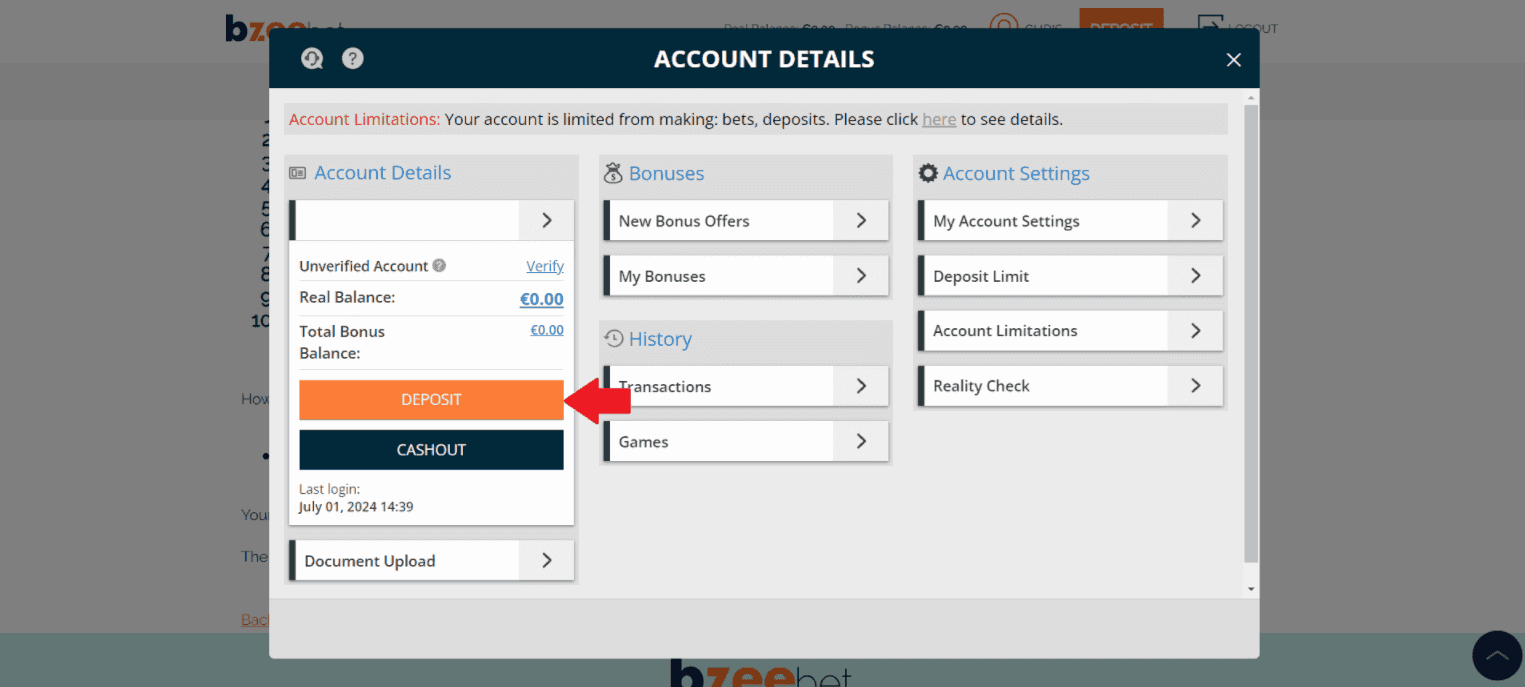Open the Transactions history item

745,387
